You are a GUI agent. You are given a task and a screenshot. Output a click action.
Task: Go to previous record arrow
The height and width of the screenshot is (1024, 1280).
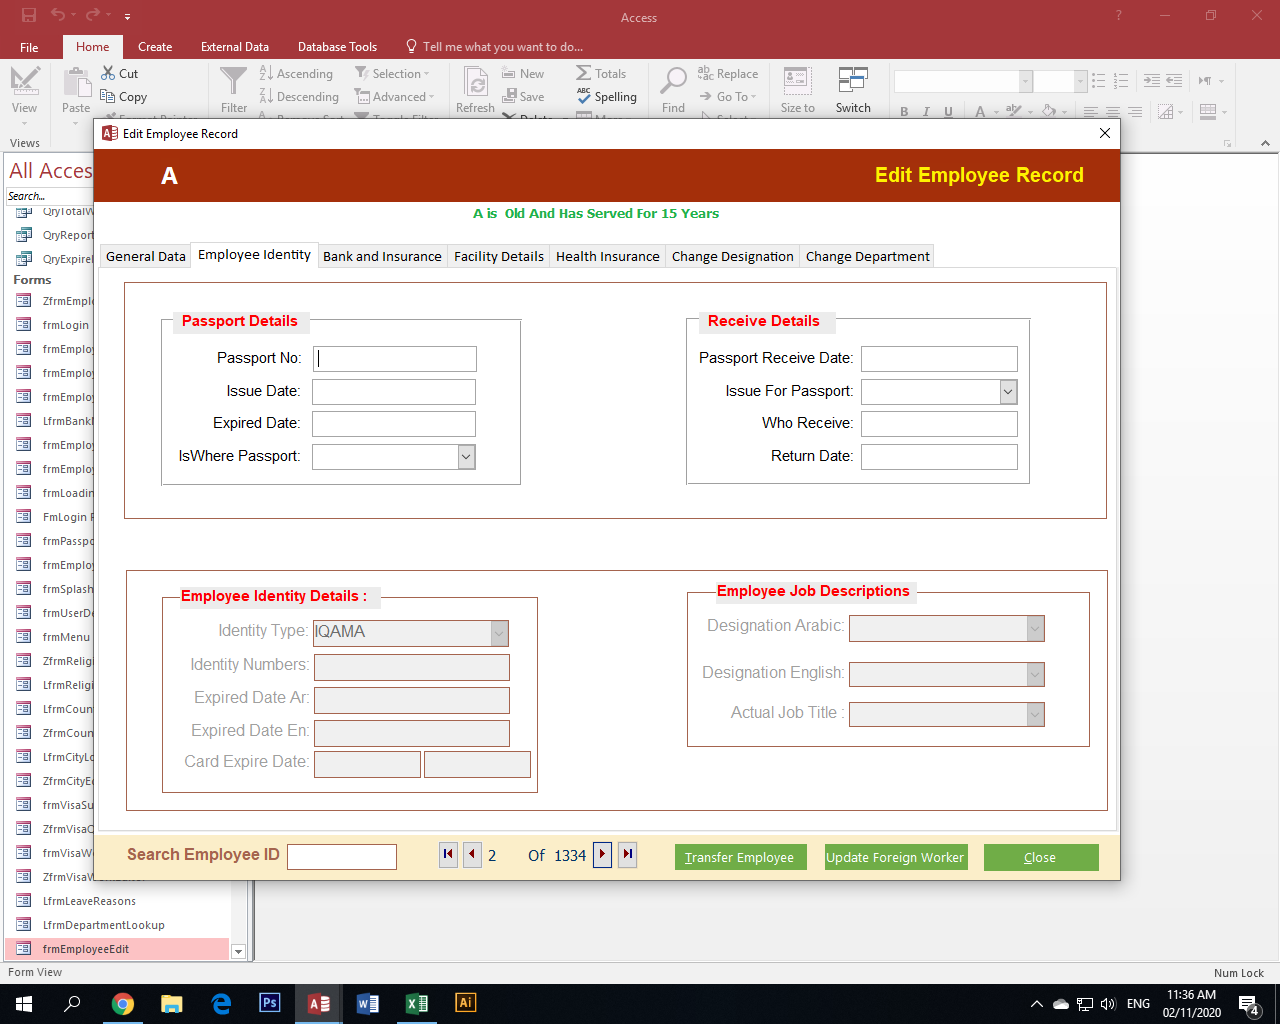pos(473,854)
